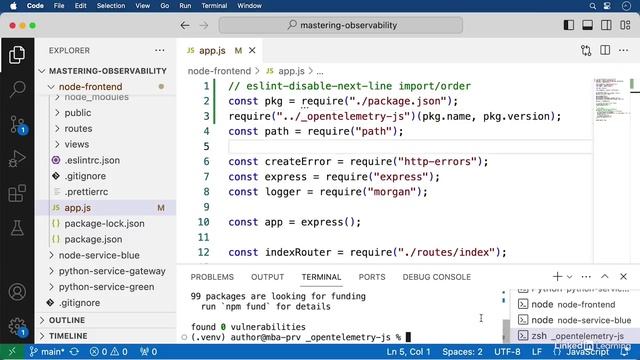
Task: Click the mastering-observability command center search
Action: [x=341, y=25]
